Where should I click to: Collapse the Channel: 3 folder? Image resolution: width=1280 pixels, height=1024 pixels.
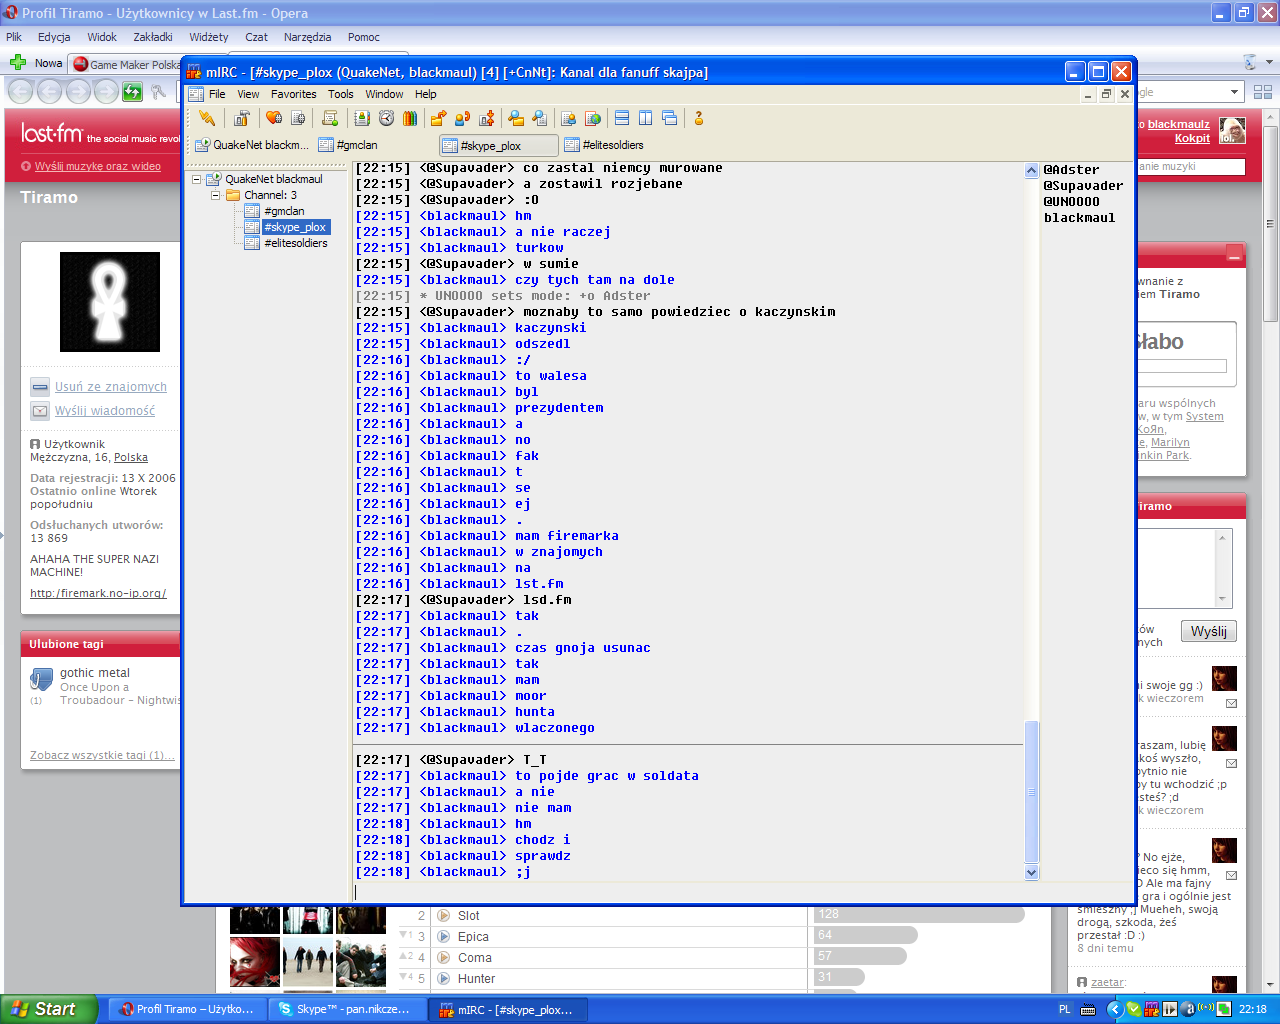tap(215, 195)
